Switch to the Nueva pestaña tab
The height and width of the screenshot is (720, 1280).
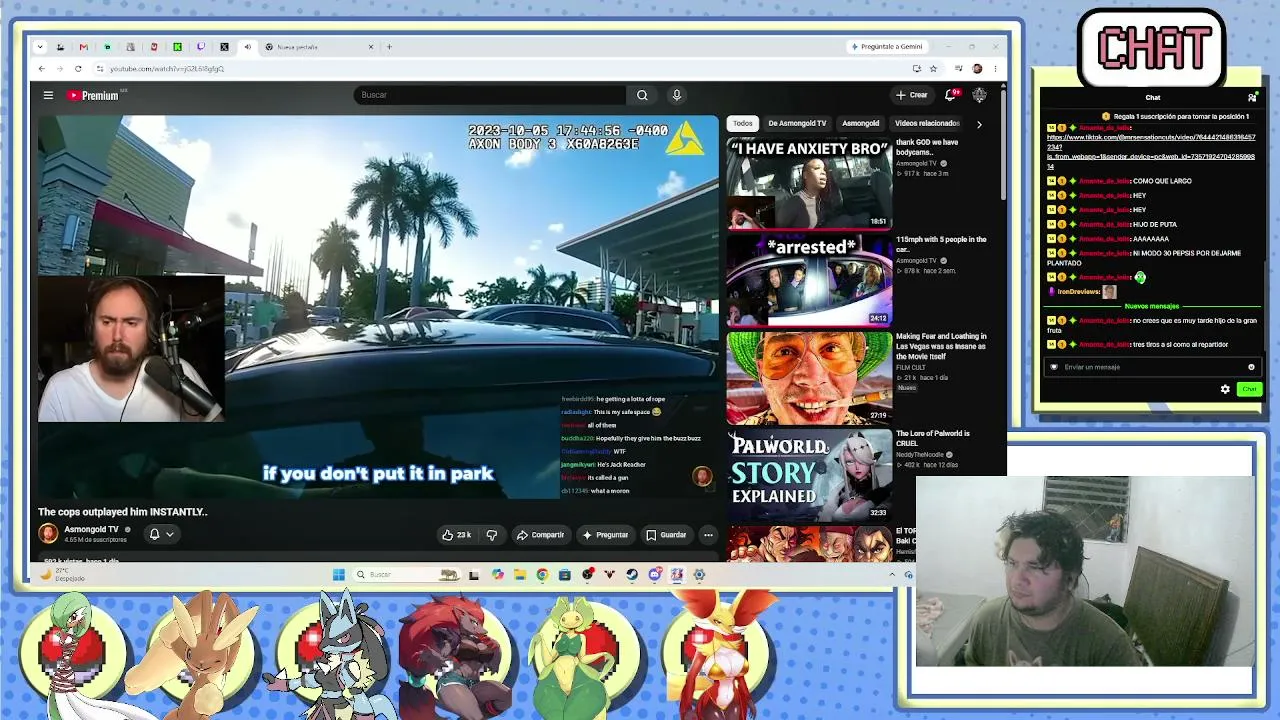[318, 47]
